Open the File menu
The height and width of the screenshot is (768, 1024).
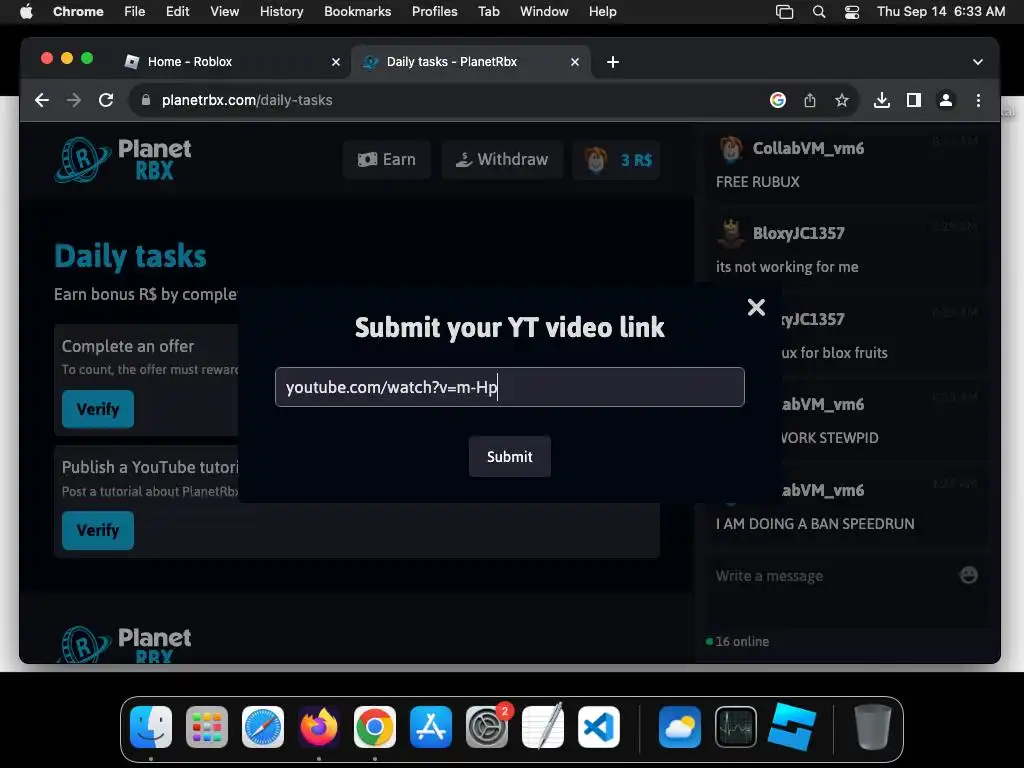tap(135, 11)
